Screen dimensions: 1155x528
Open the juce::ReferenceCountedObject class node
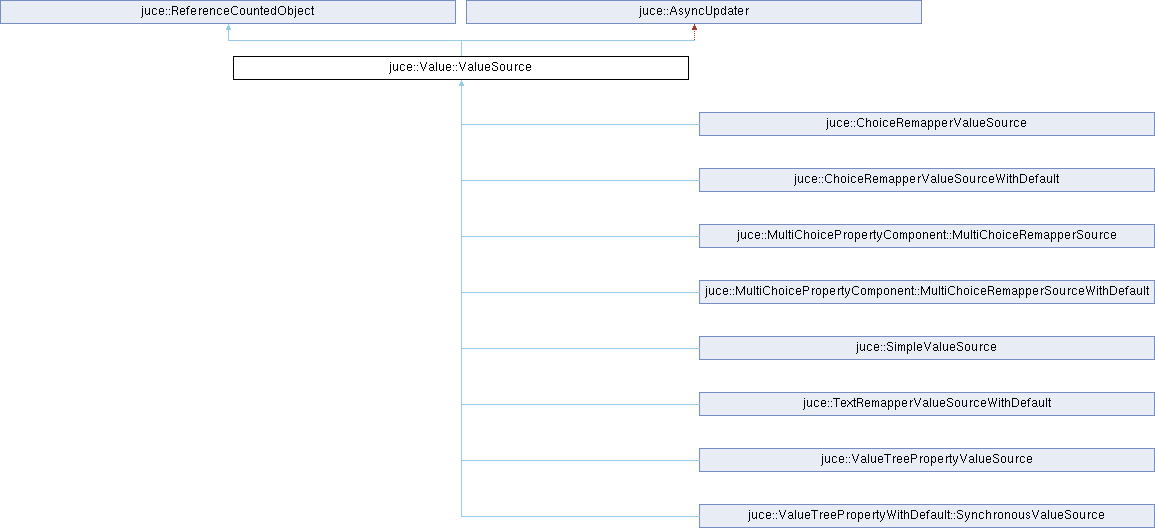click(228, 11)
